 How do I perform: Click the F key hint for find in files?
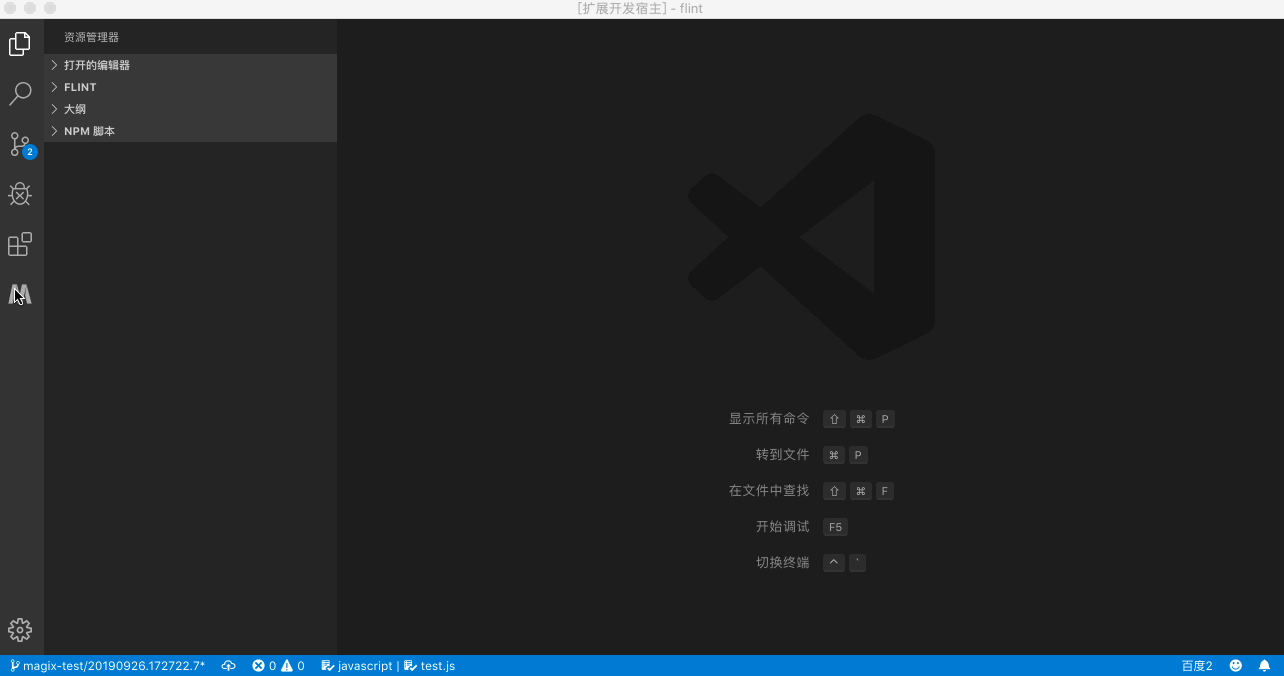click(x=885, y=491)
